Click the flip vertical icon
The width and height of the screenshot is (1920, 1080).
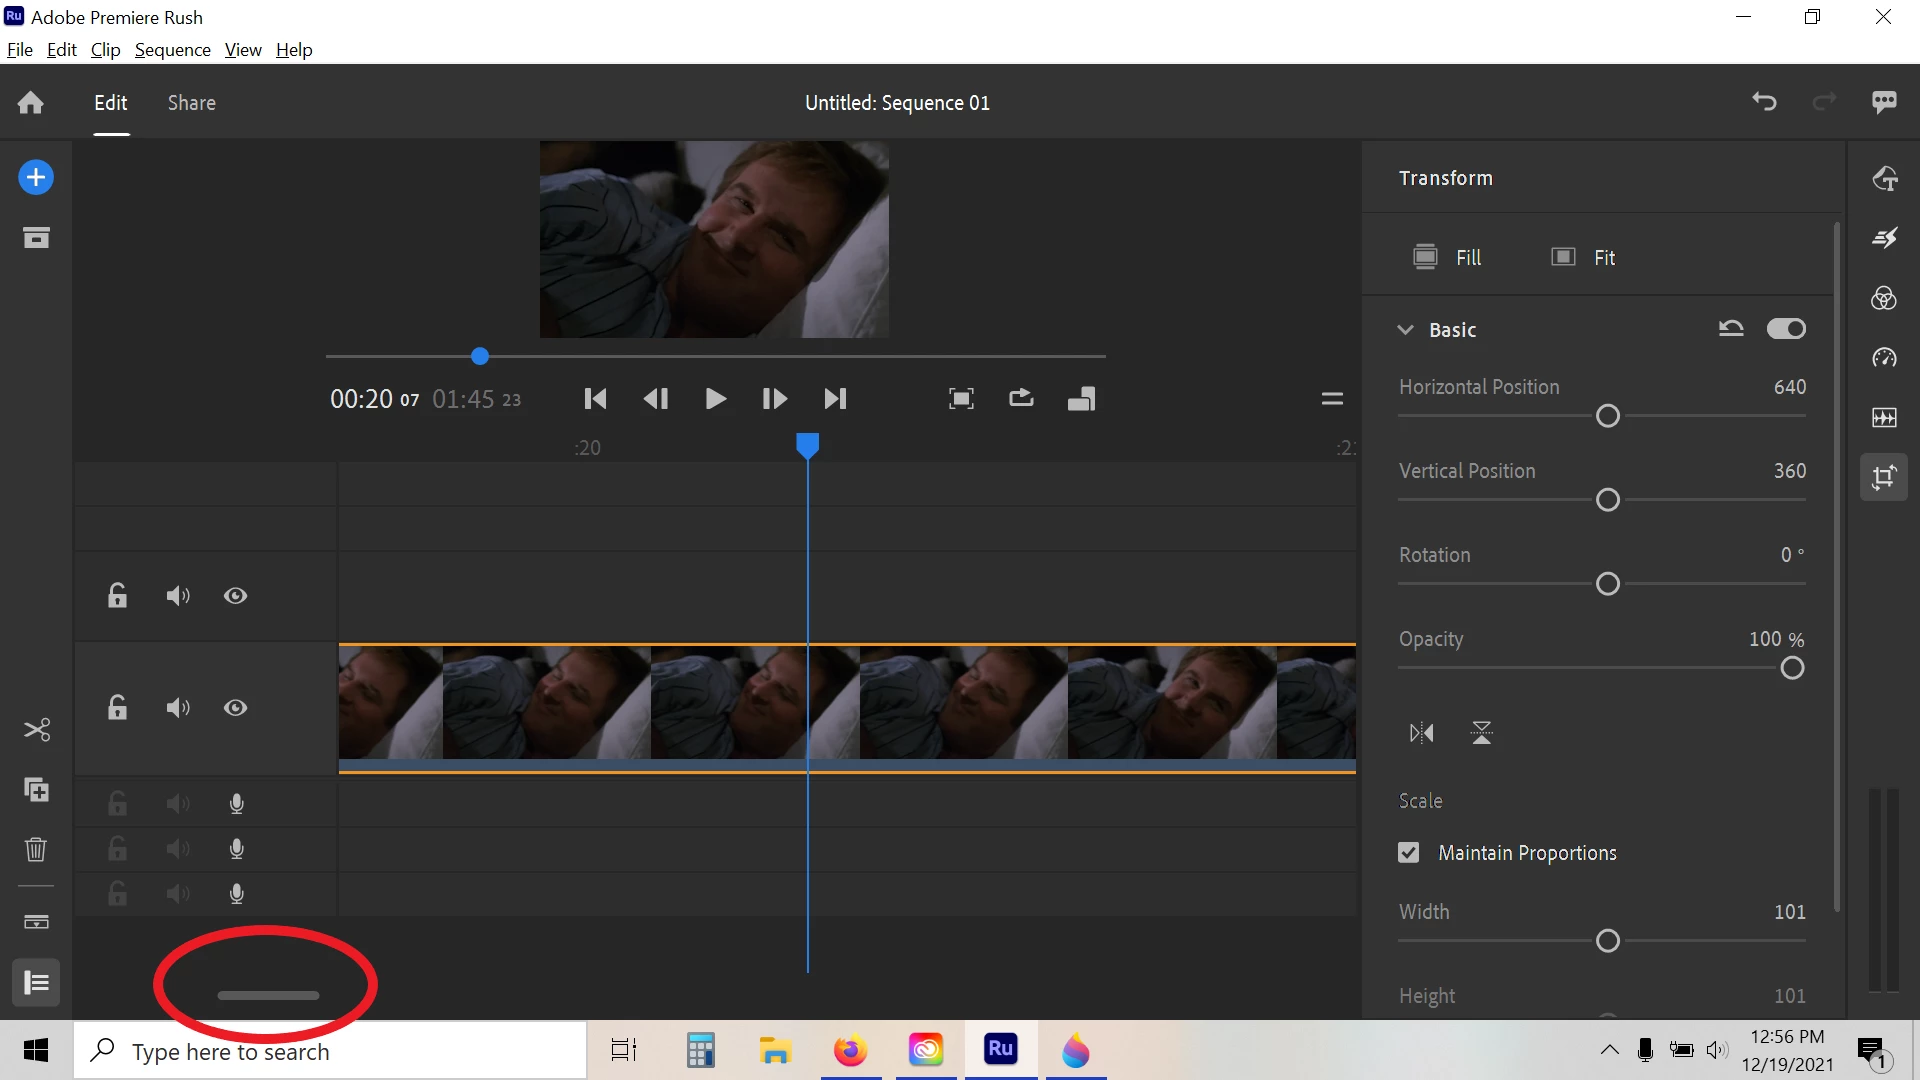(1481, 733)
